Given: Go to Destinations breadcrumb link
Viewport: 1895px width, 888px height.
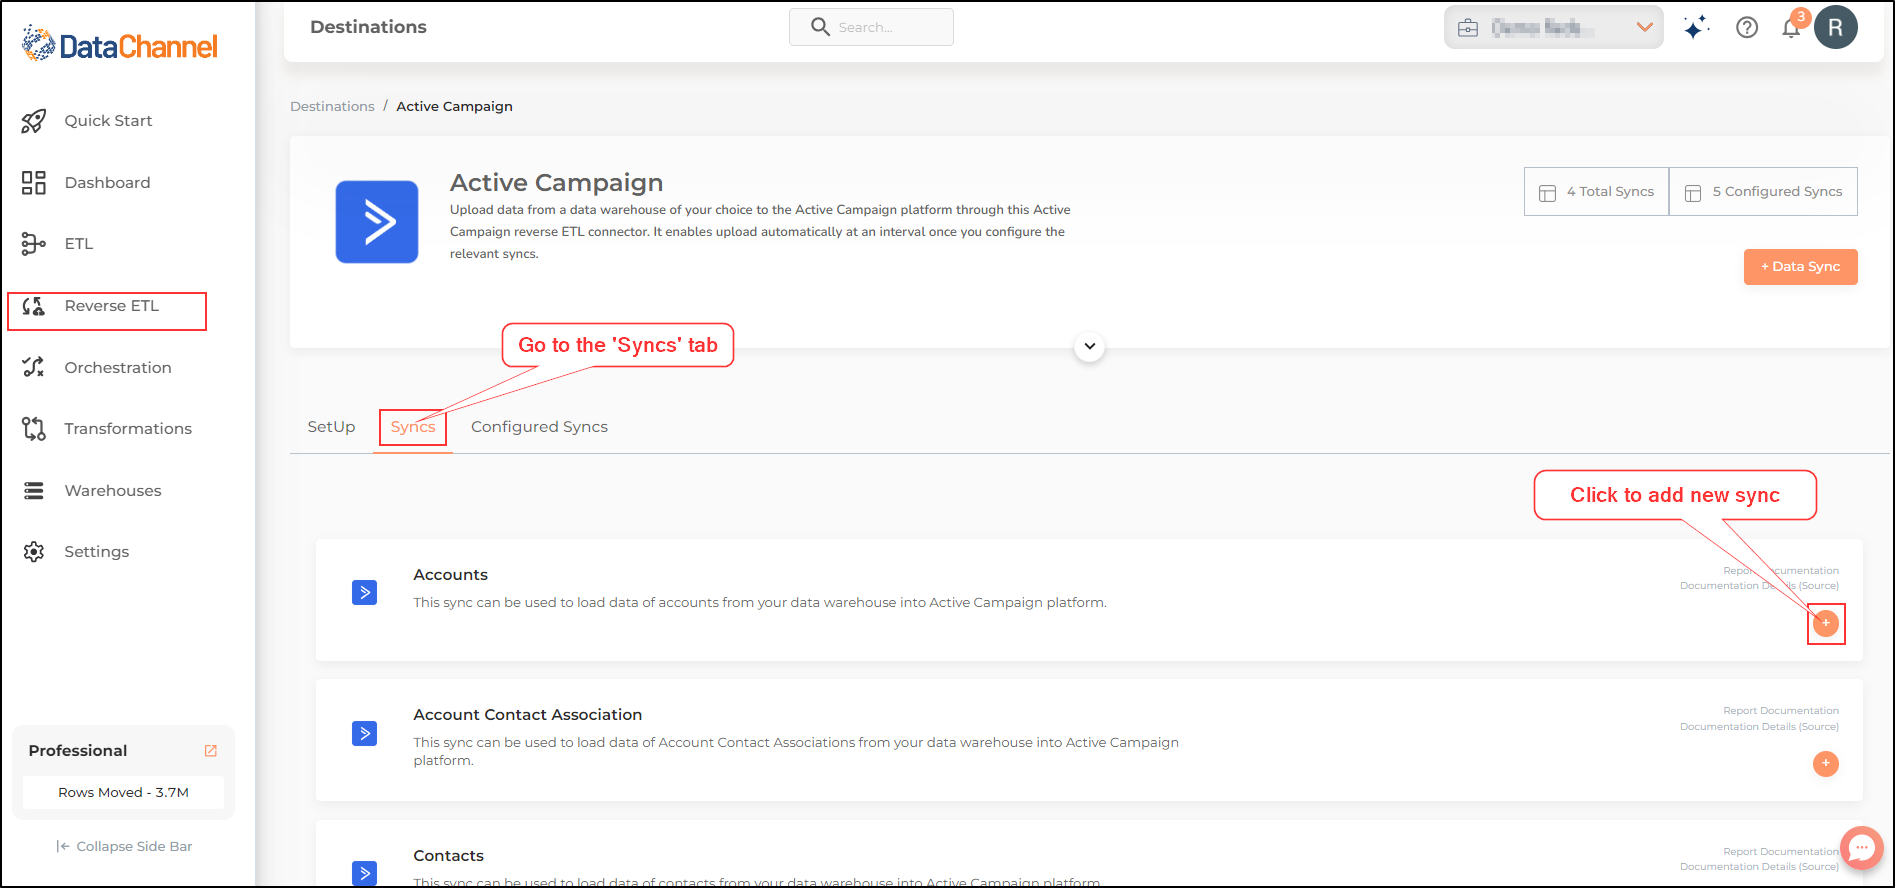Looking at the screenshot, I should point(332,106).
